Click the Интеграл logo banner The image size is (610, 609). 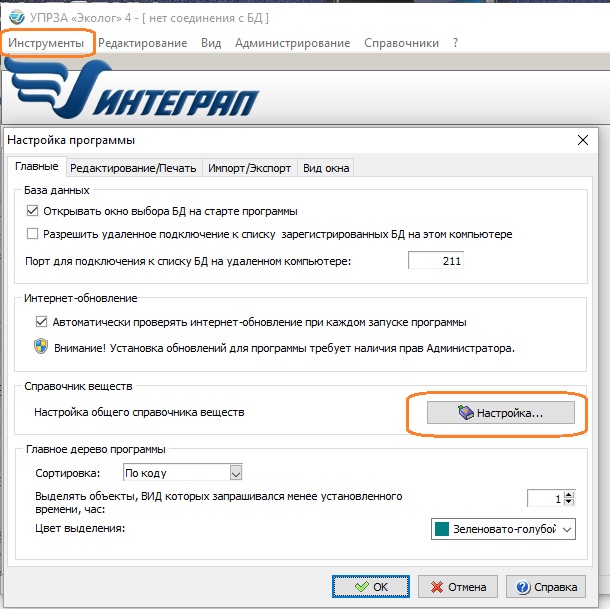pos(135,95)
